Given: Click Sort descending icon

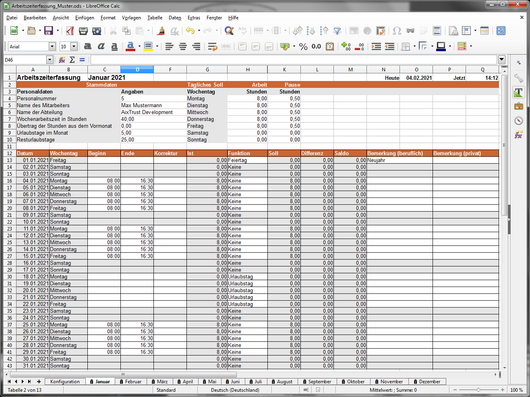Looking at the screenshot, I should 324,31.
